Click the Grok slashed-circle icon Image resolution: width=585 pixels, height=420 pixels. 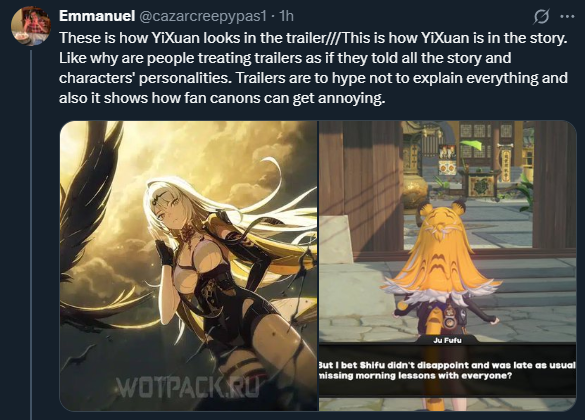pyautogui.click(x=541, y=17)
